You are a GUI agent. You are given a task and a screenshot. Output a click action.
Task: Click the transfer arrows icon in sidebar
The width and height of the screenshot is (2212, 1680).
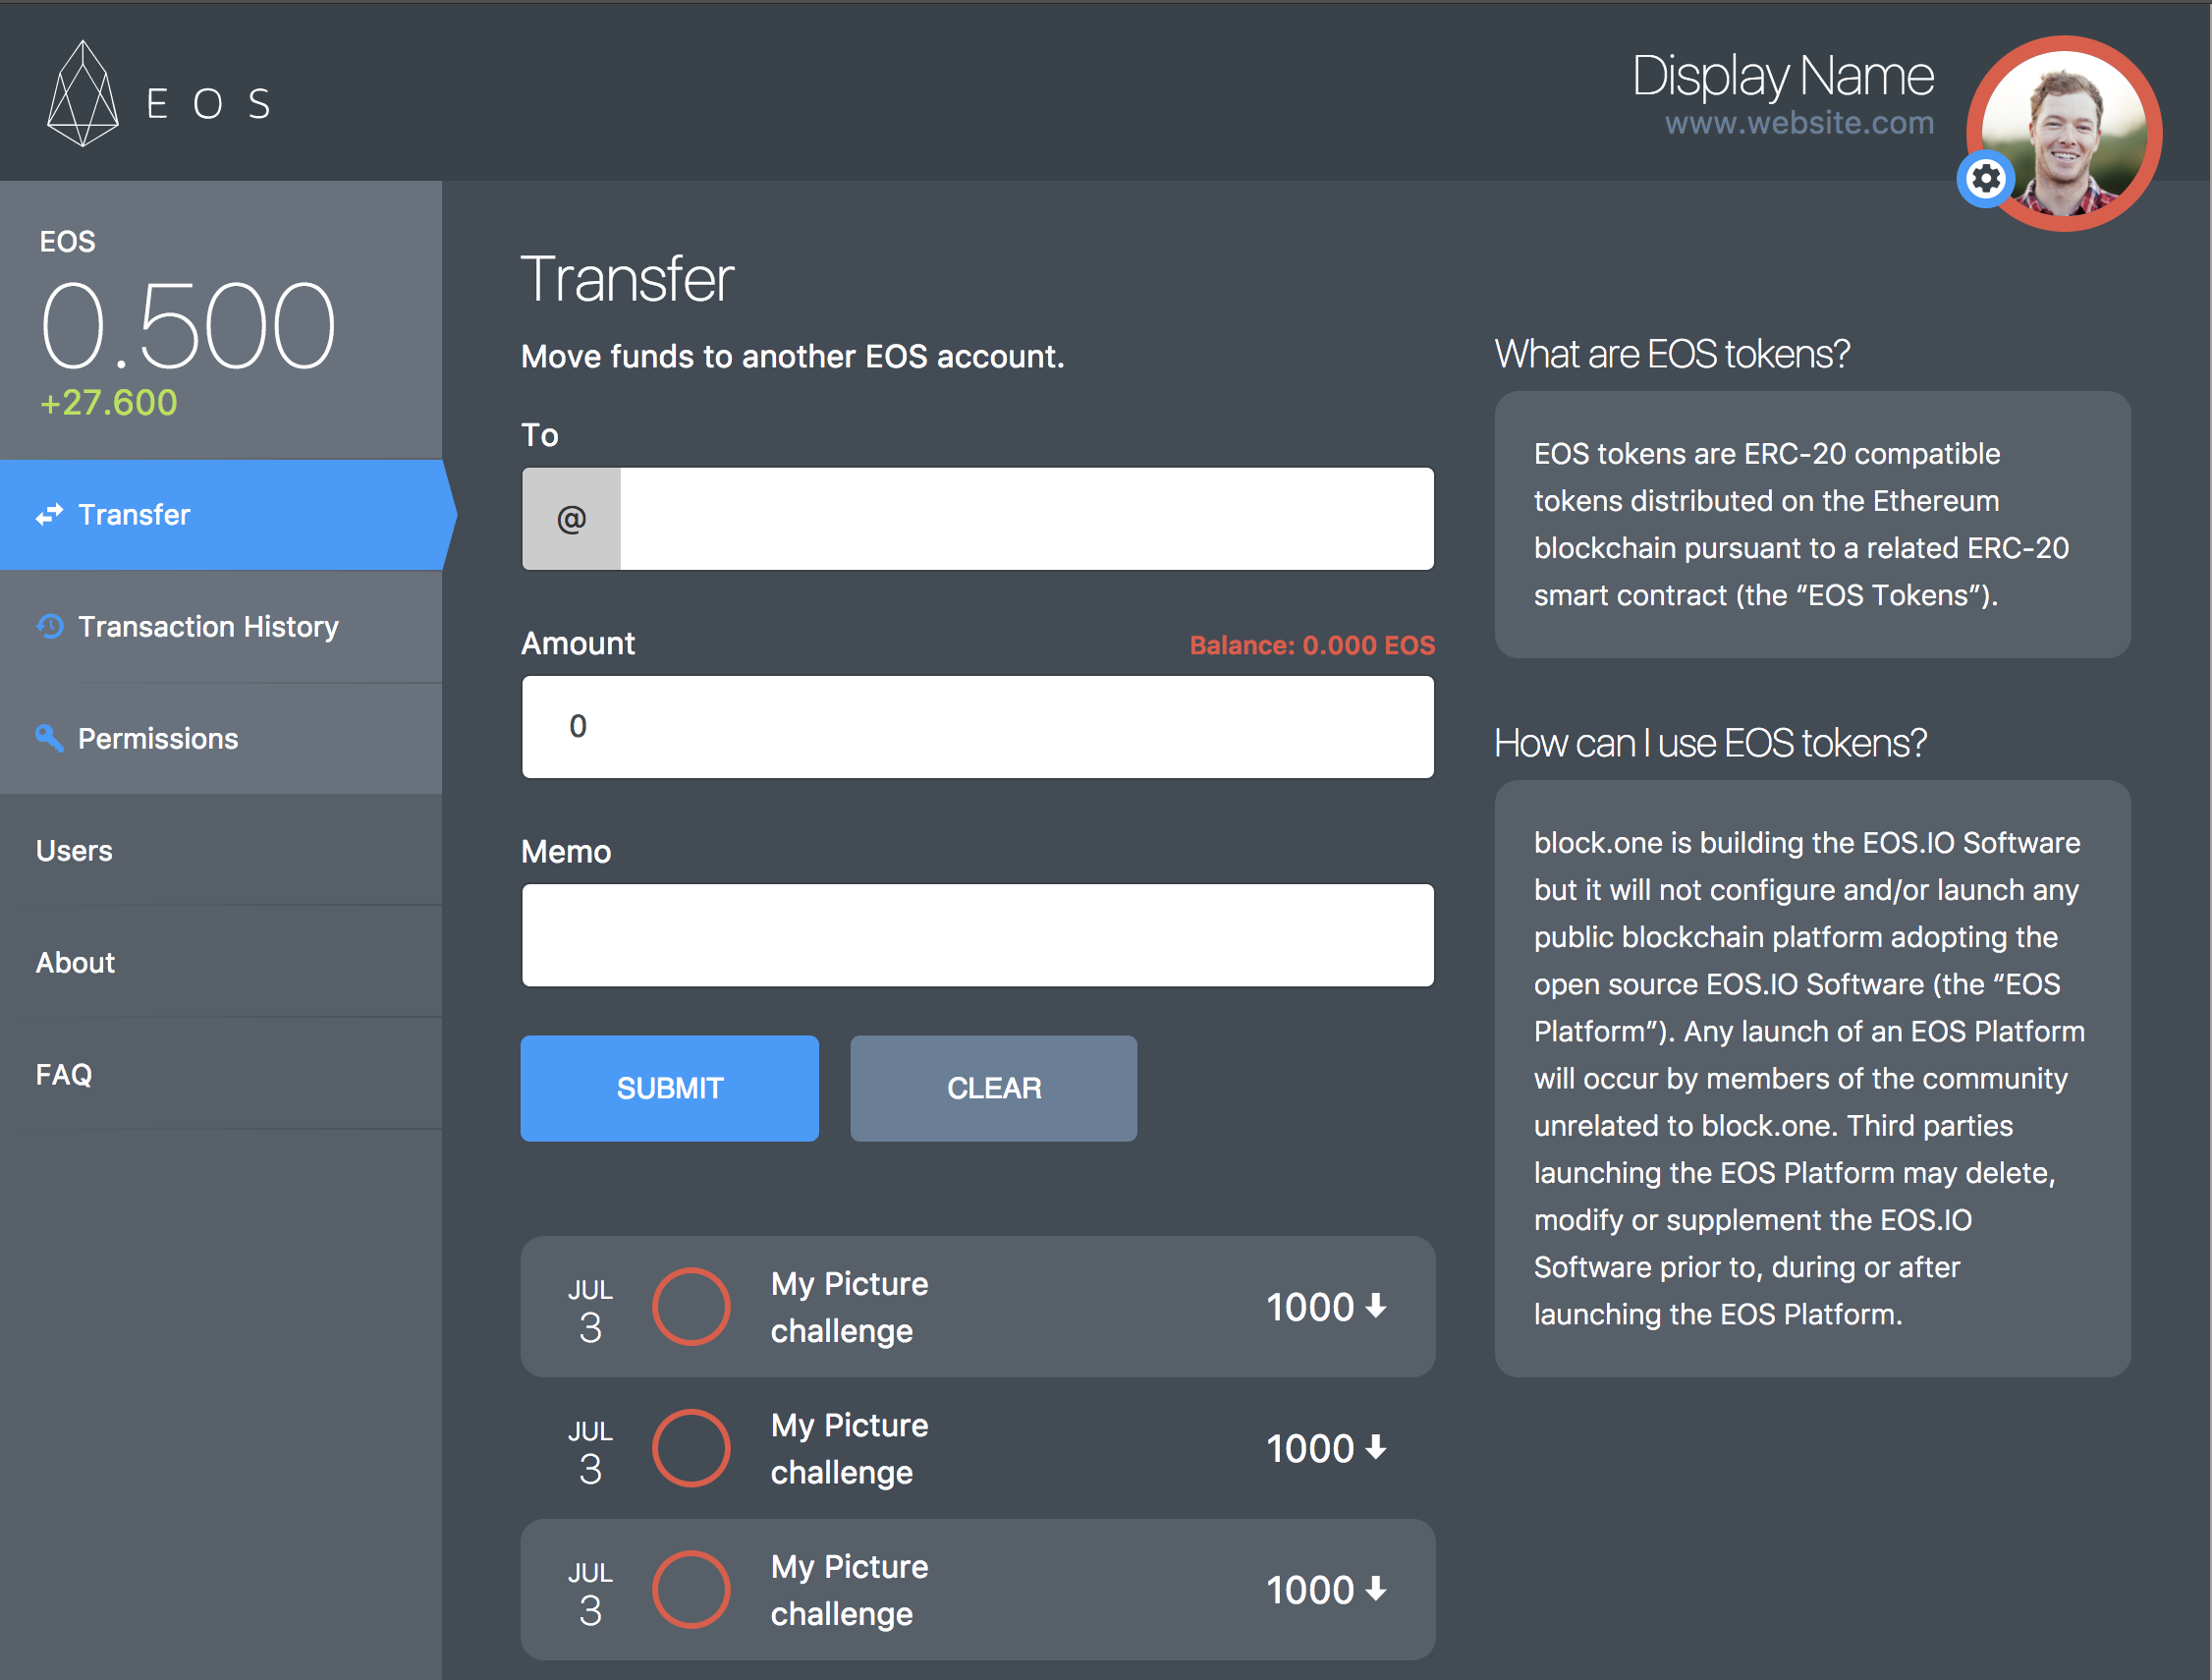tap(50, 515)
